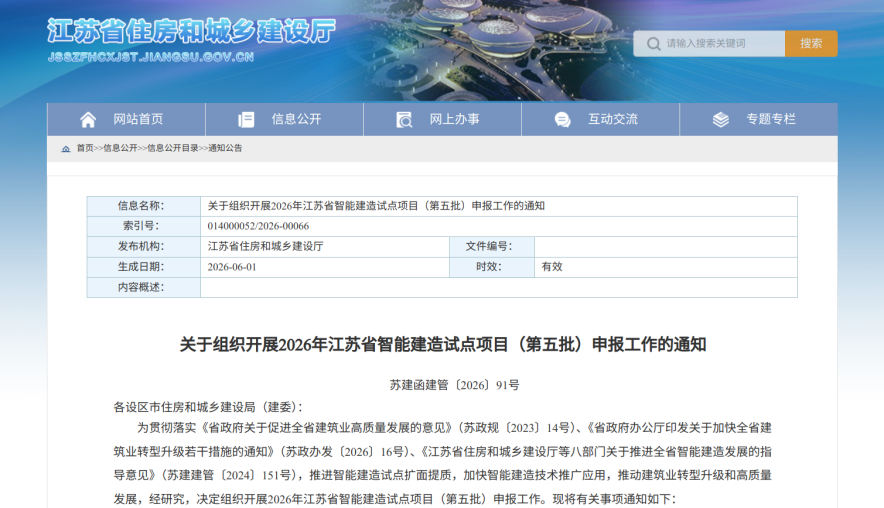Viewport: 884px width, 508px height.
Task: Click the 江苏省住房和城乡建设厅 site logo title
Action: coord(192,31)
